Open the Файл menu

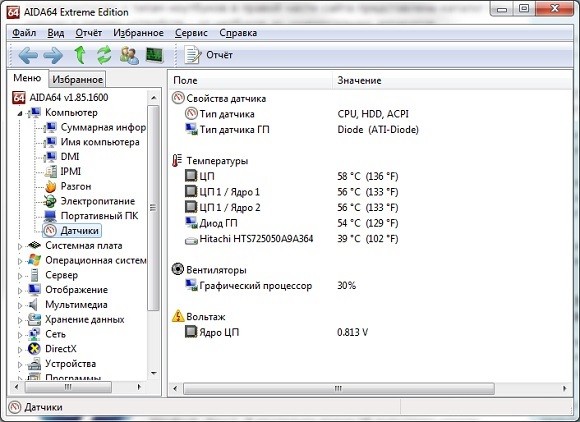point(24,33)
